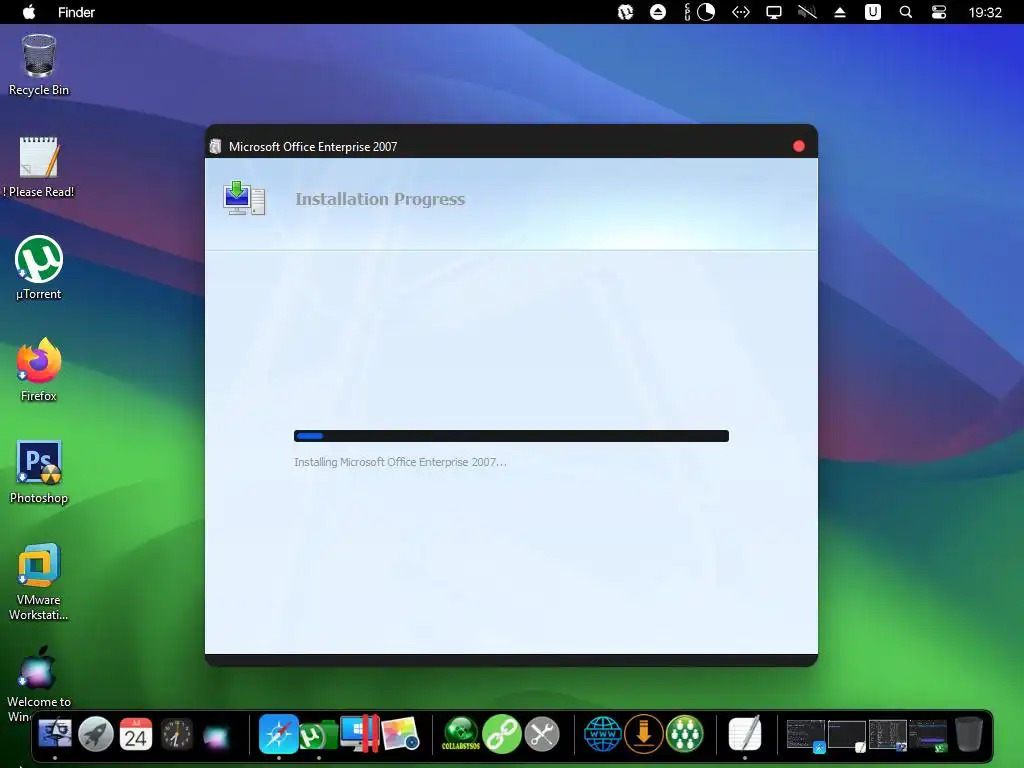Image resolution: width=1024 pixels, height=768 pixels.
Task: Open the TextEdit notepad-with-pen dock icon
Action: pos(745,734)
